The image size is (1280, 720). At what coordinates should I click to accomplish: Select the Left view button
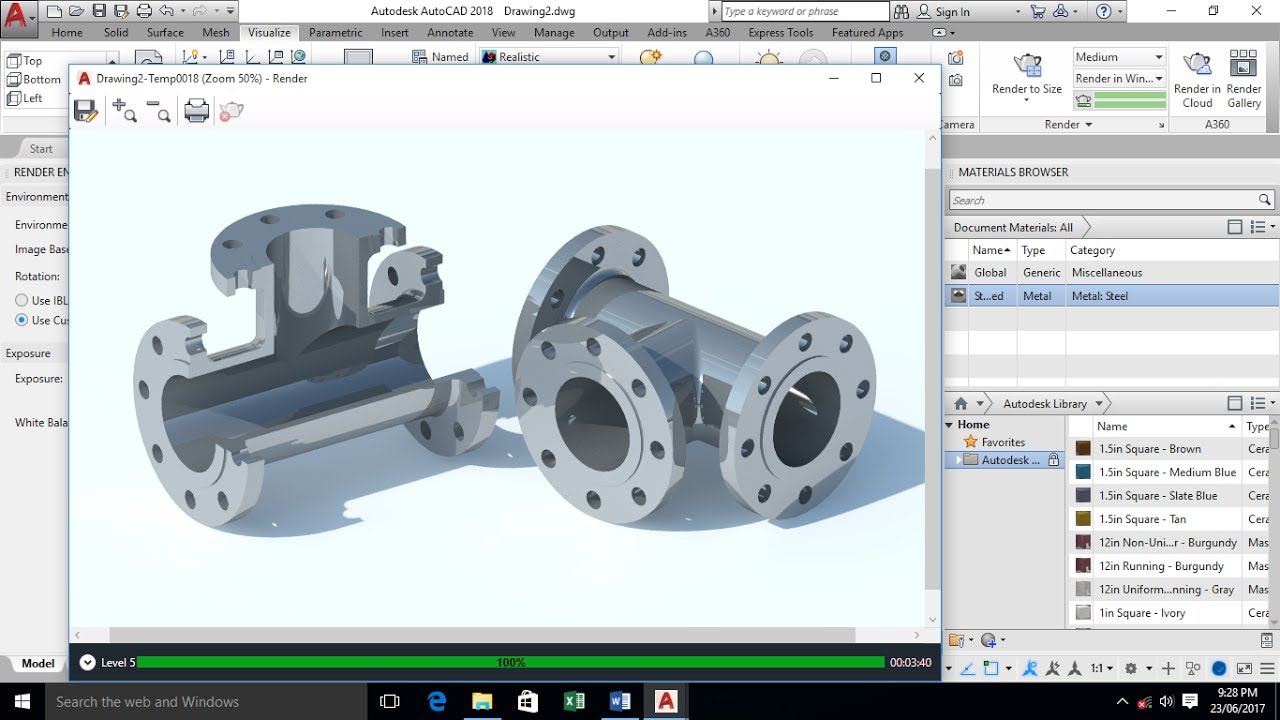point(26,98)
